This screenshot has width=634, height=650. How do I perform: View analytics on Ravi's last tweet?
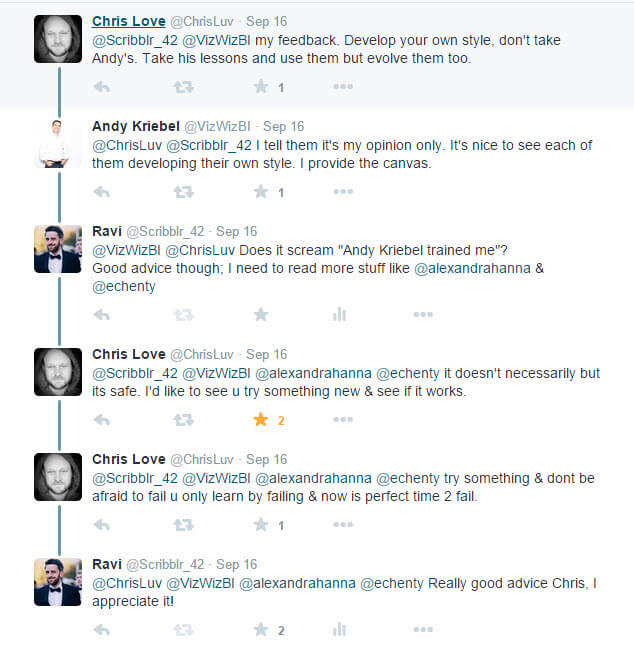[339, 630]
